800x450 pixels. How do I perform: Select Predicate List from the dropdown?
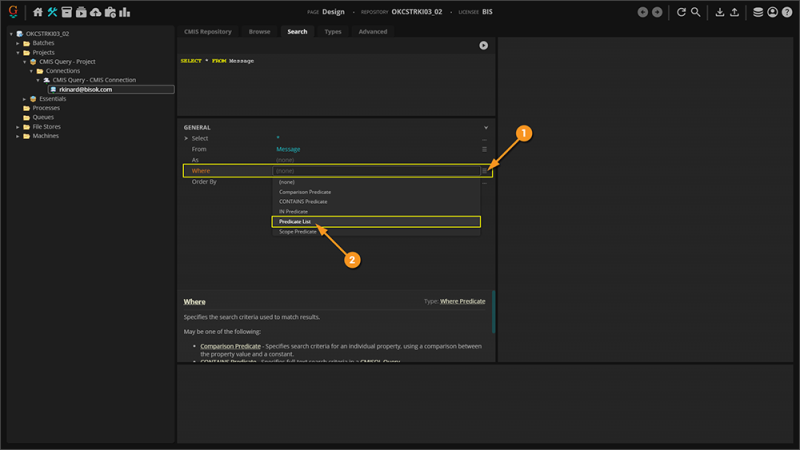click(299, 222)
